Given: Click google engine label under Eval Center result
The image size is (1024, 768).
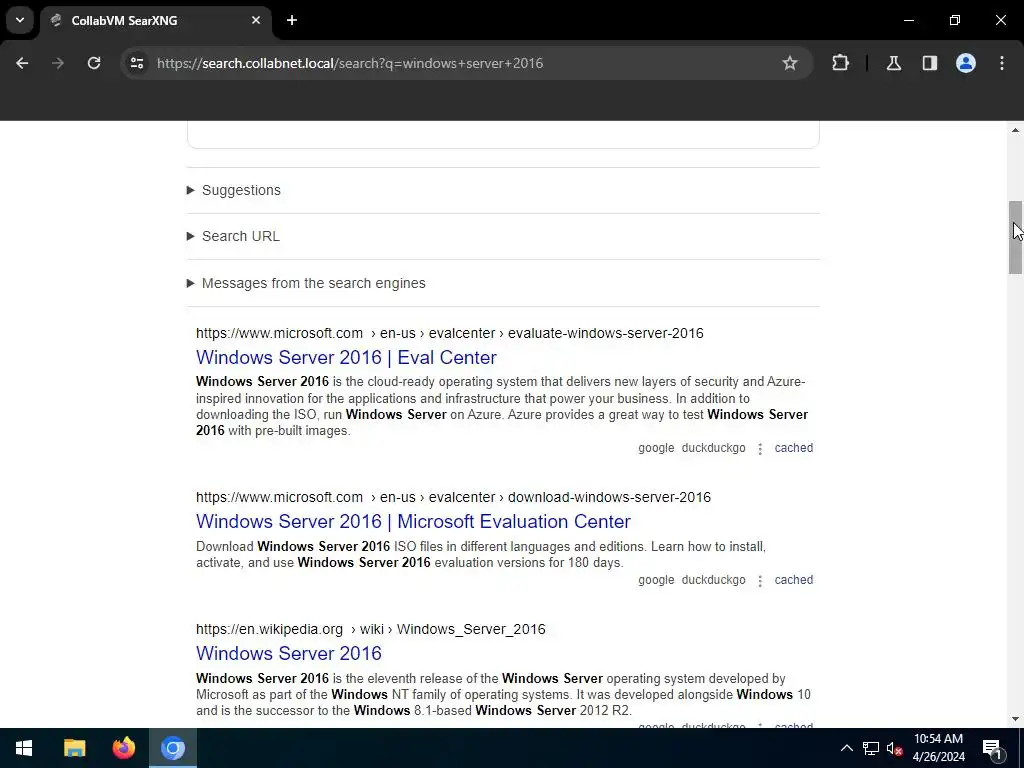Looking at the screenshot, I should click(656, 448).
